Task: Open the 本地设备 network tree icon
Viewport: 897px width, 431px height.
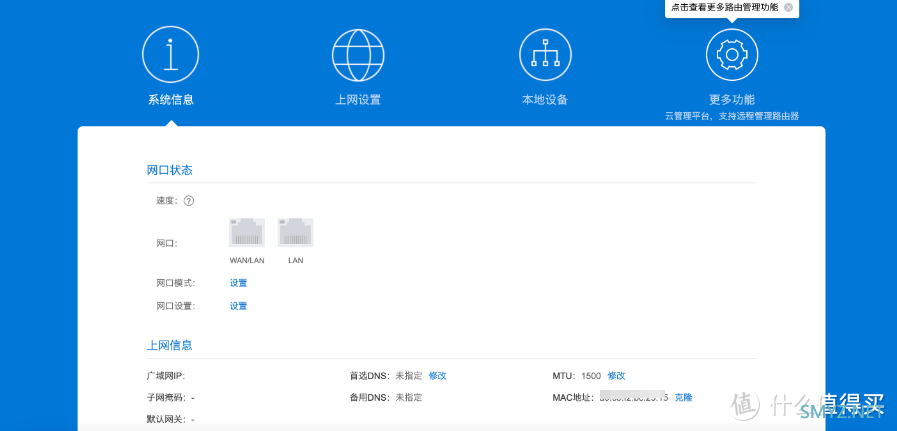Action: coord(545,55)
